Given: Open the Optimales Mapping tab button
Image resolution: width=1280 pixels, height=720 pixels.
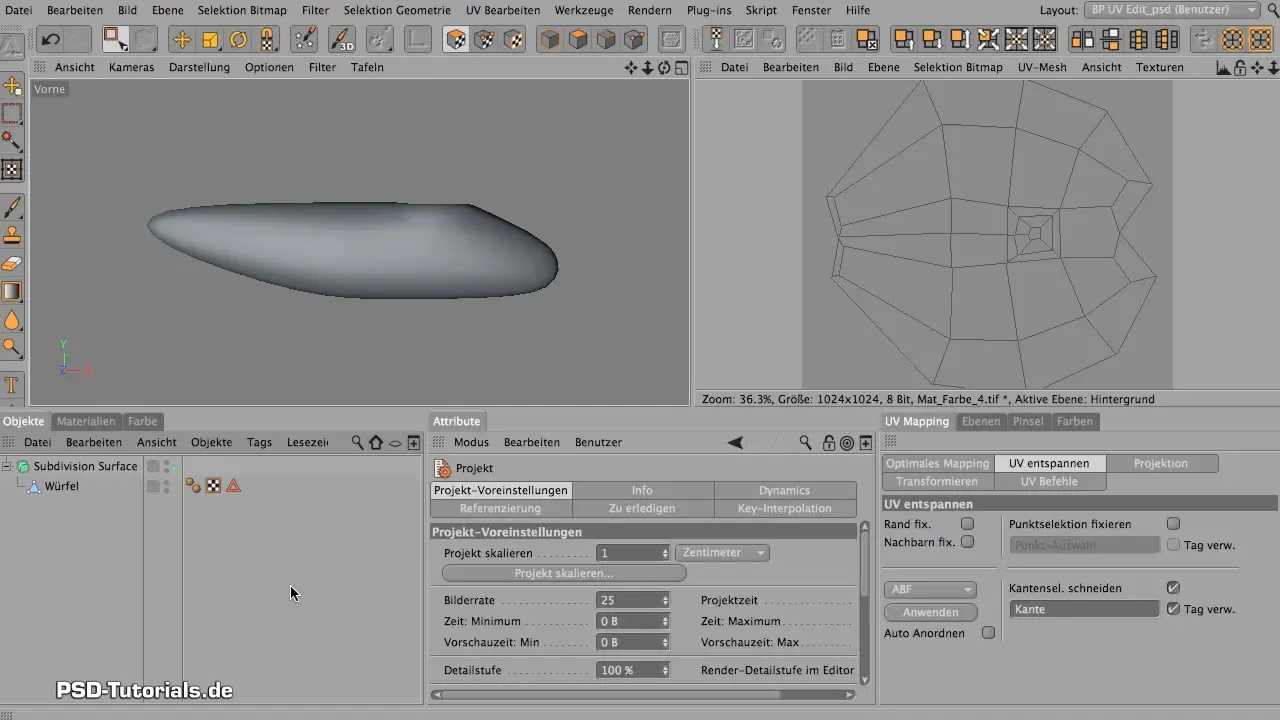Looking at the screenshot, I should point(938,463).
